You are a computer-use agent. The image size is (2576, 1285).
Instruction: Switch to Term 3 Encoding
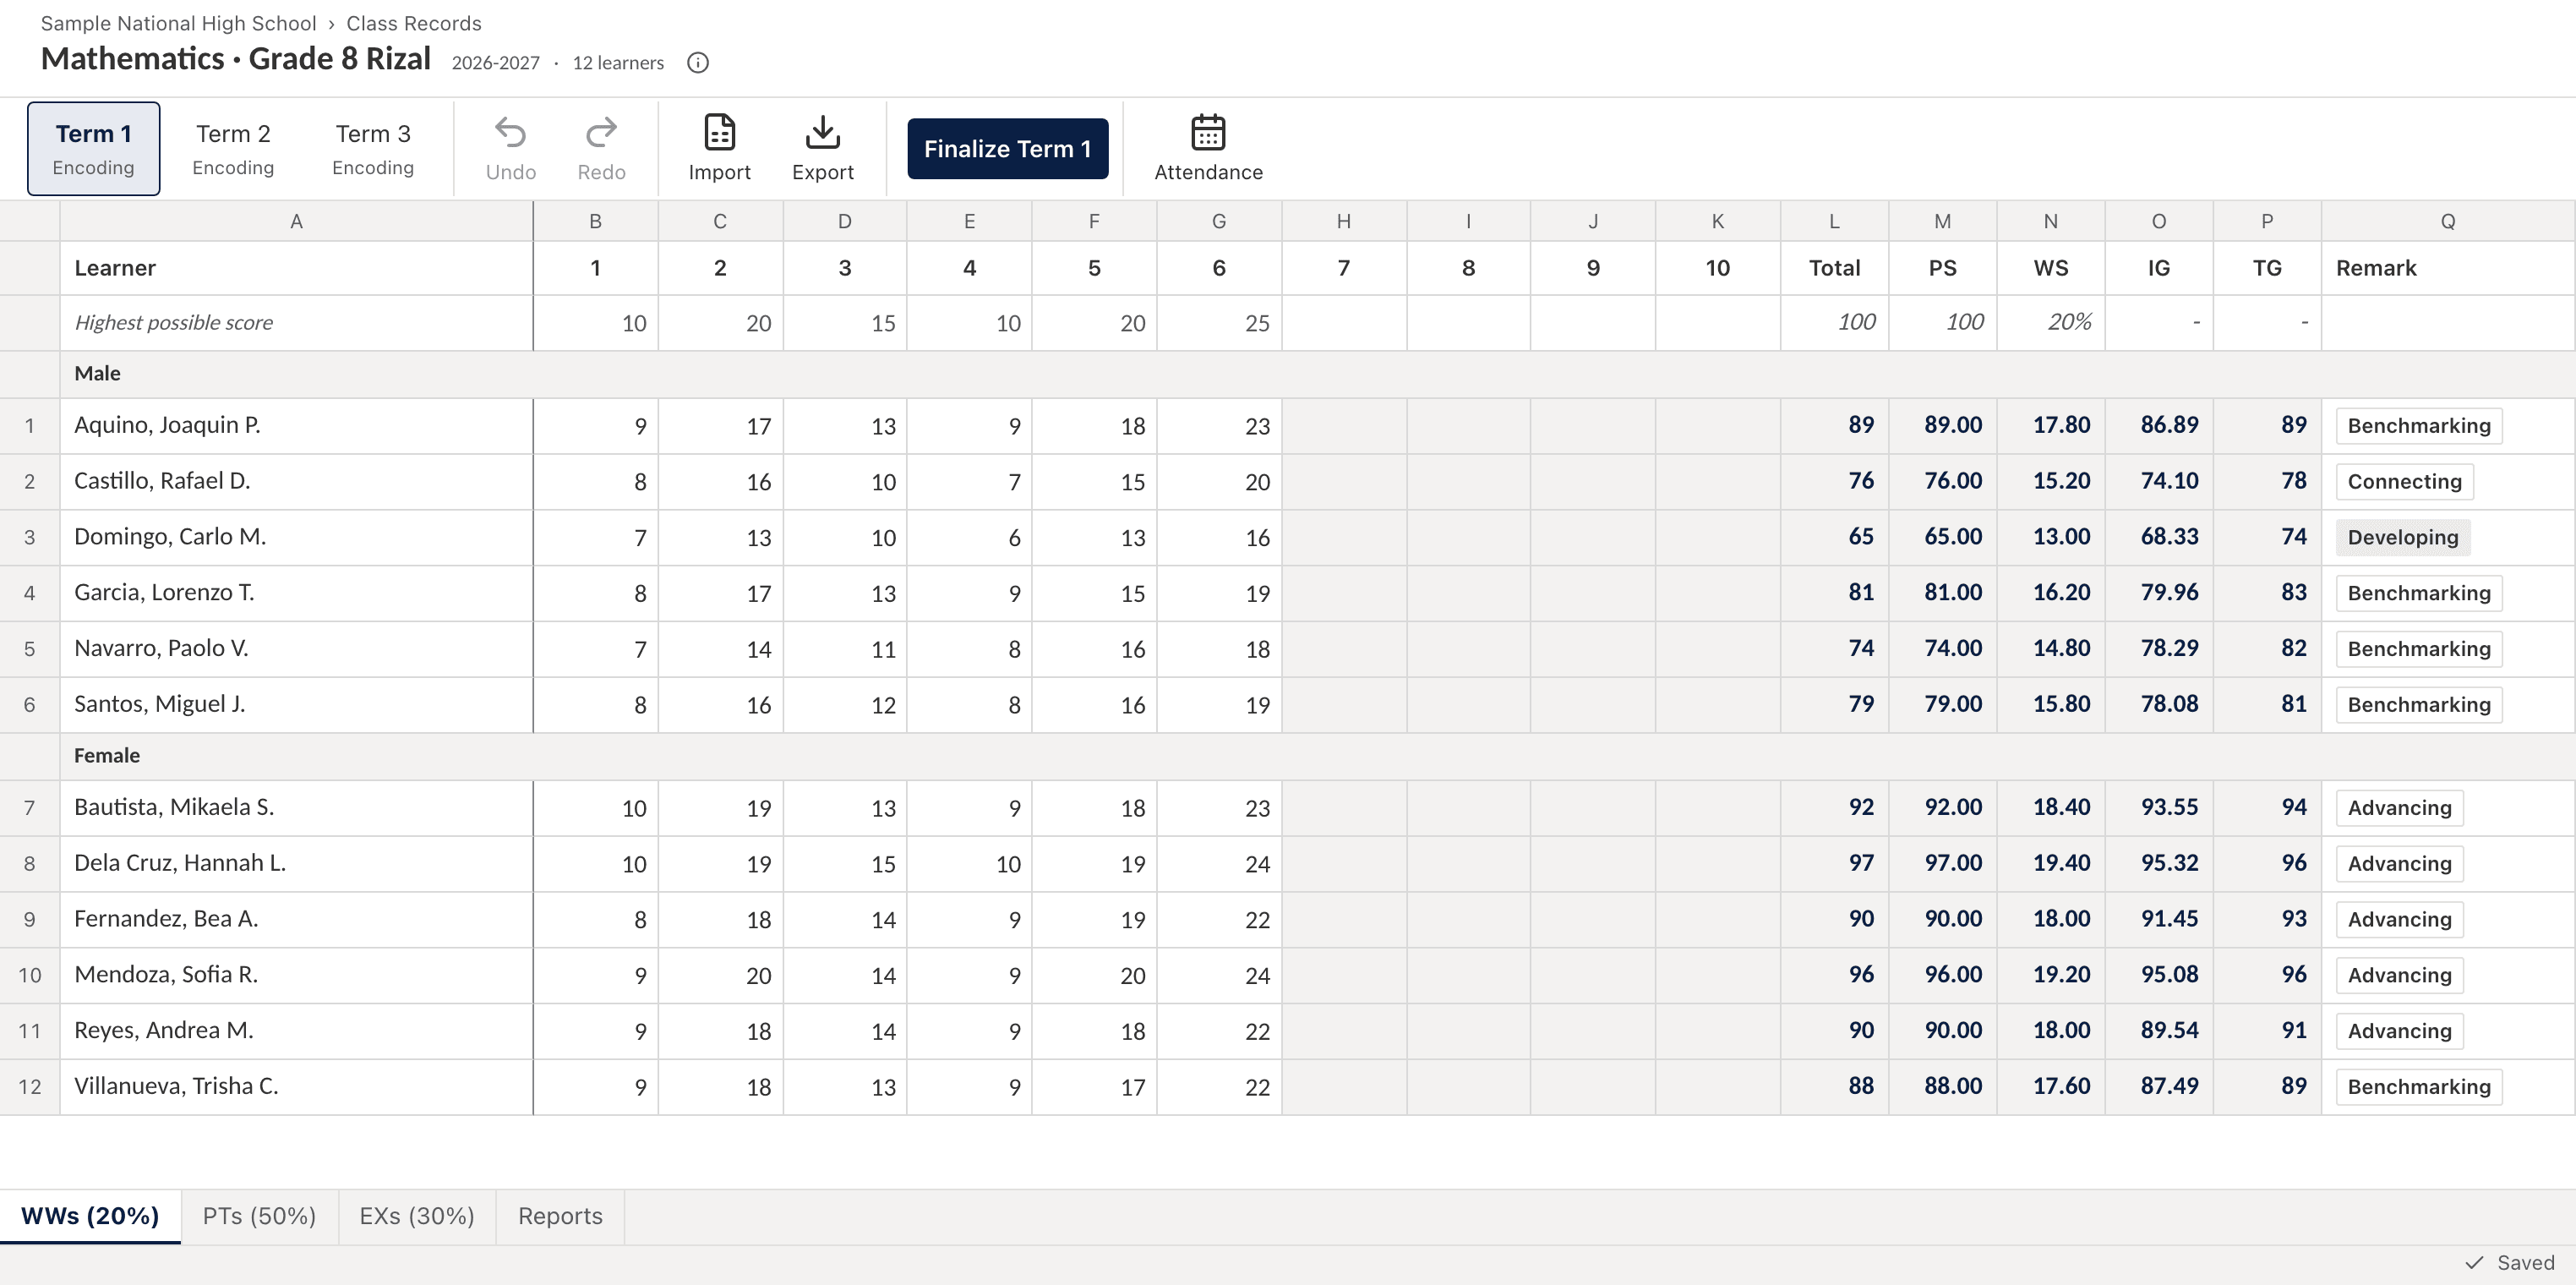click(373, 148)
